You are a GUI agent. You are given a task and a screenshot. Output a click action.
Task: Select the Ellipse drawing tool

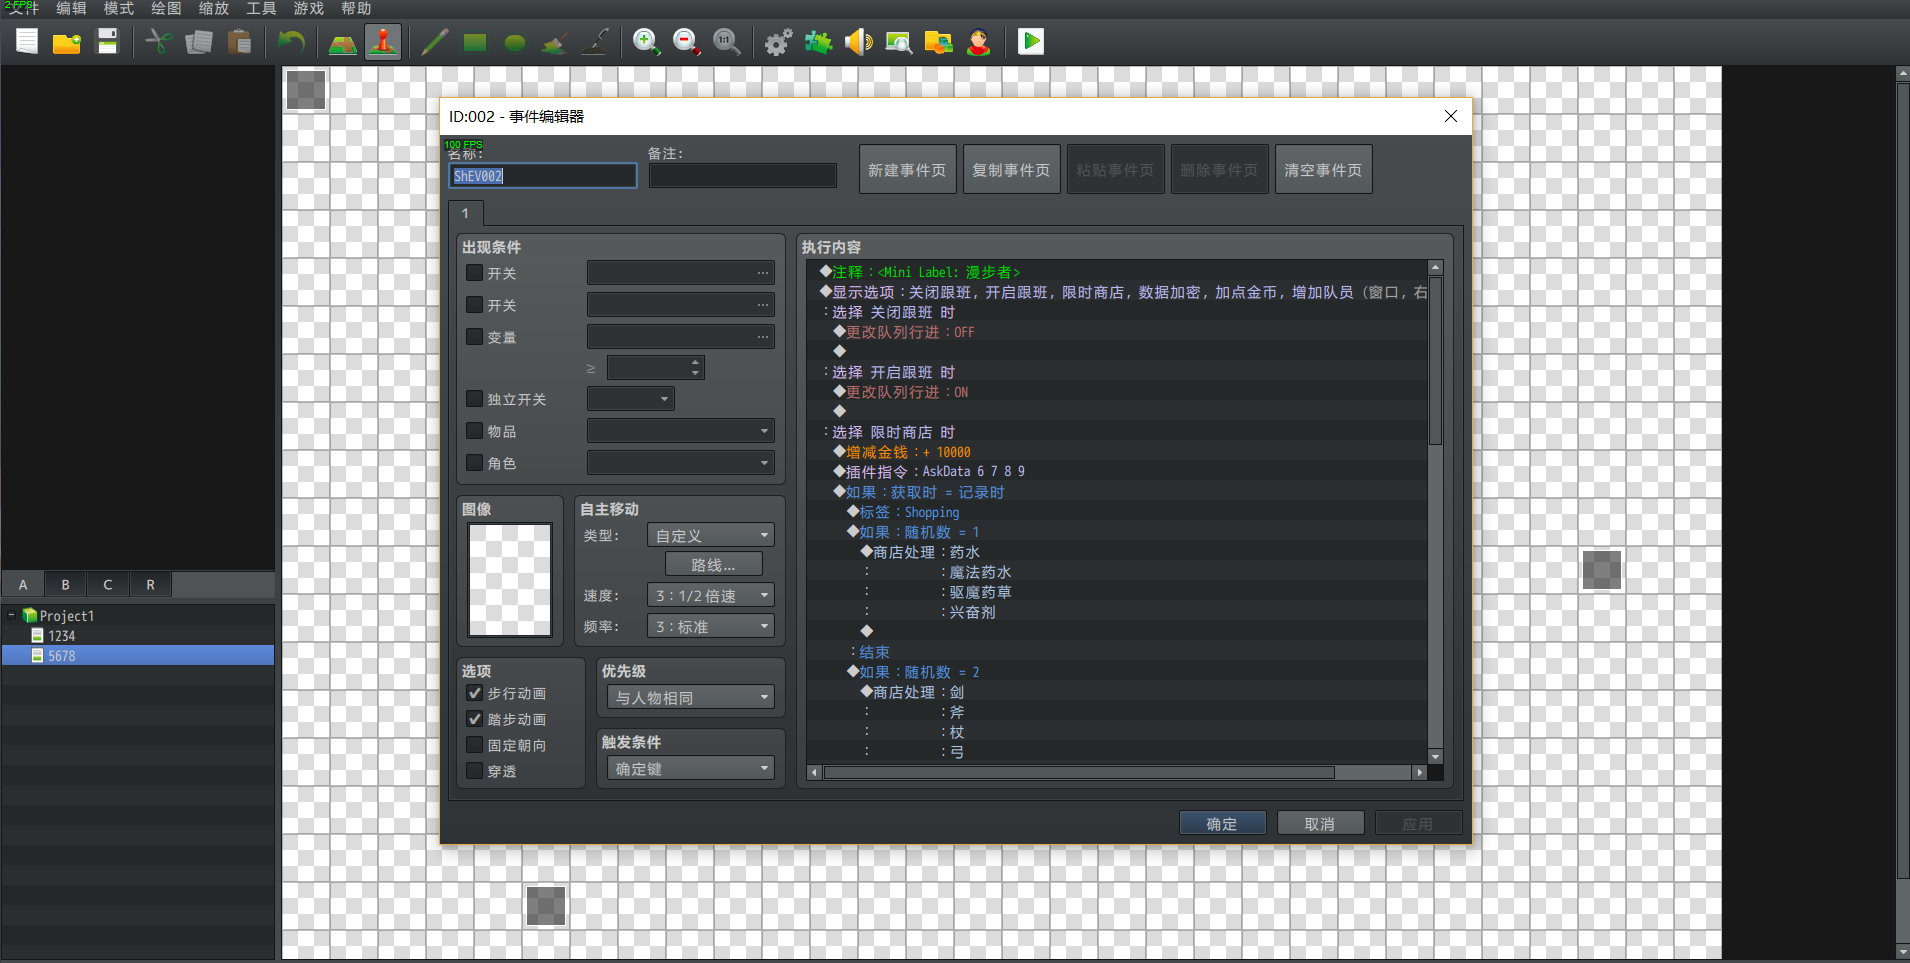tap(515, 42)
